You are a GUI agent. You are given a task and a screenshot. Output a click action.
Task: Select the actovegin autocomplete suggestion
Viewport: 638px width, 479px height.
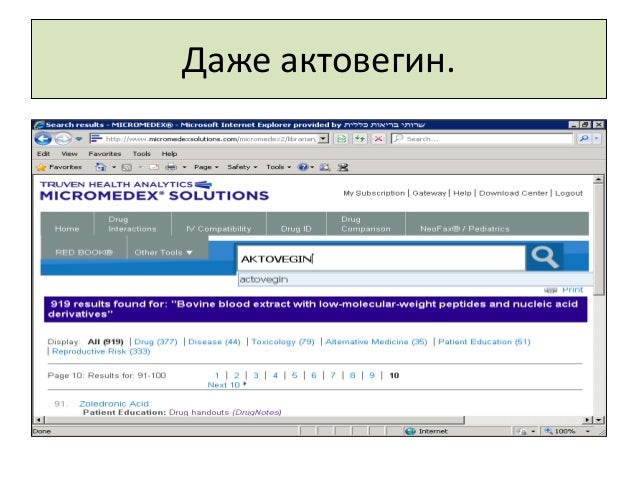[x=415, y=280]
